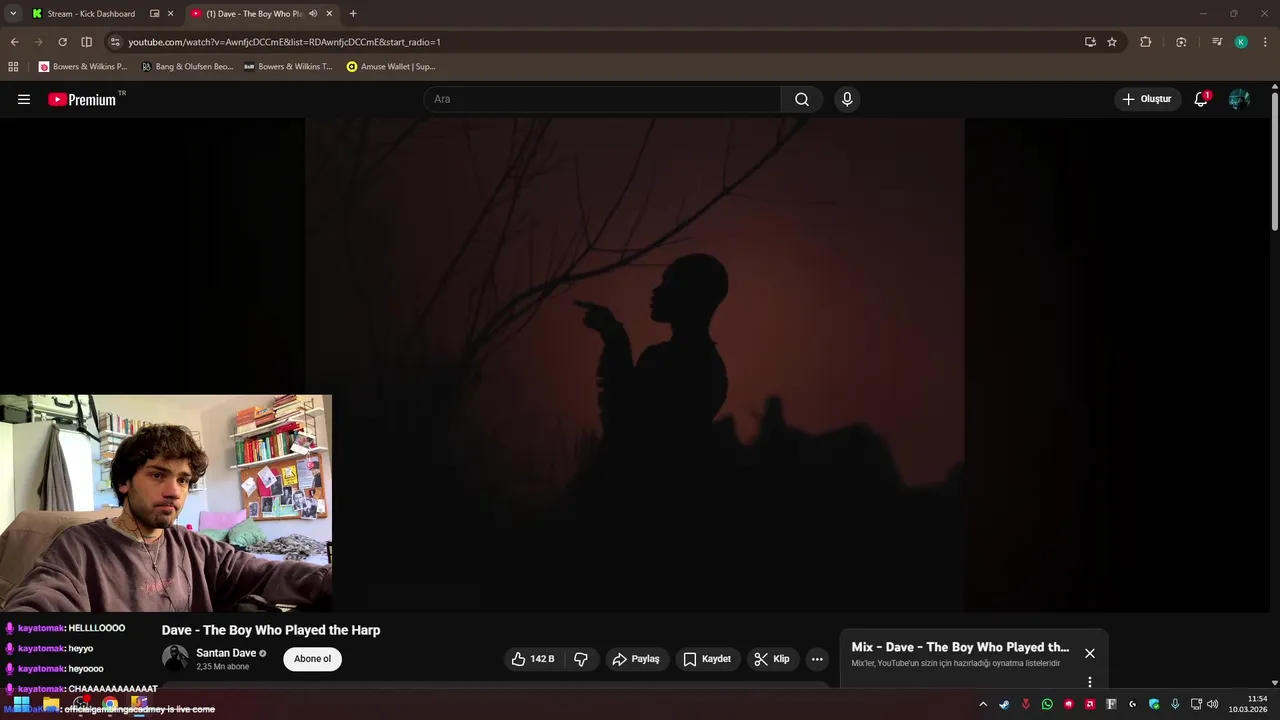Viewport: 1280px width, 720px height.
Task: Open Google Lens search icon
Action: 1181,42
